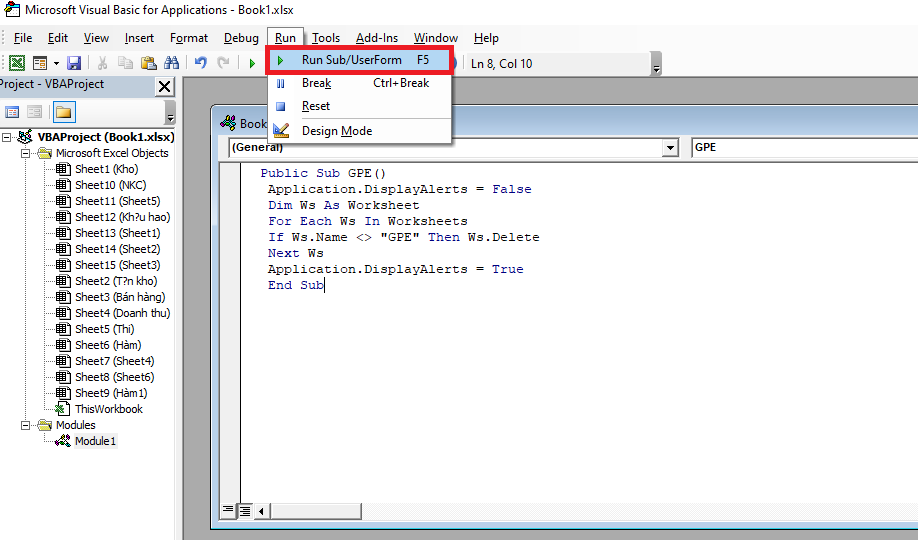This screenshot has height=540, width=918.
Task: Click the green Run toolbar button
Action: click(x=252, y=63)
